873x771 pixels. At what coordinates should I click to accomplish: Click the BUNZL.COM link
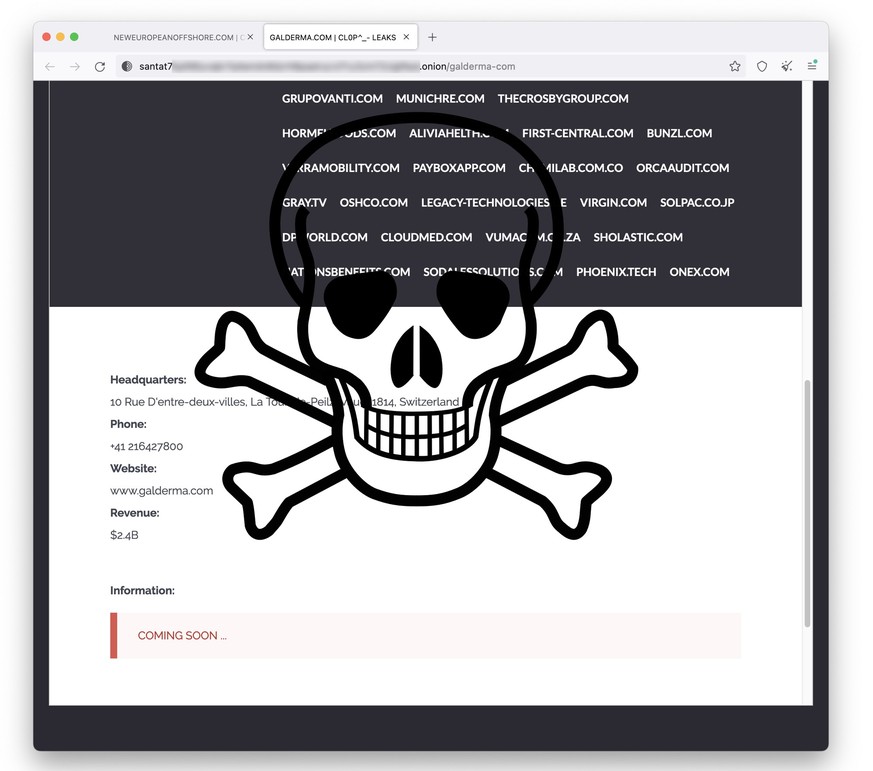679,133
